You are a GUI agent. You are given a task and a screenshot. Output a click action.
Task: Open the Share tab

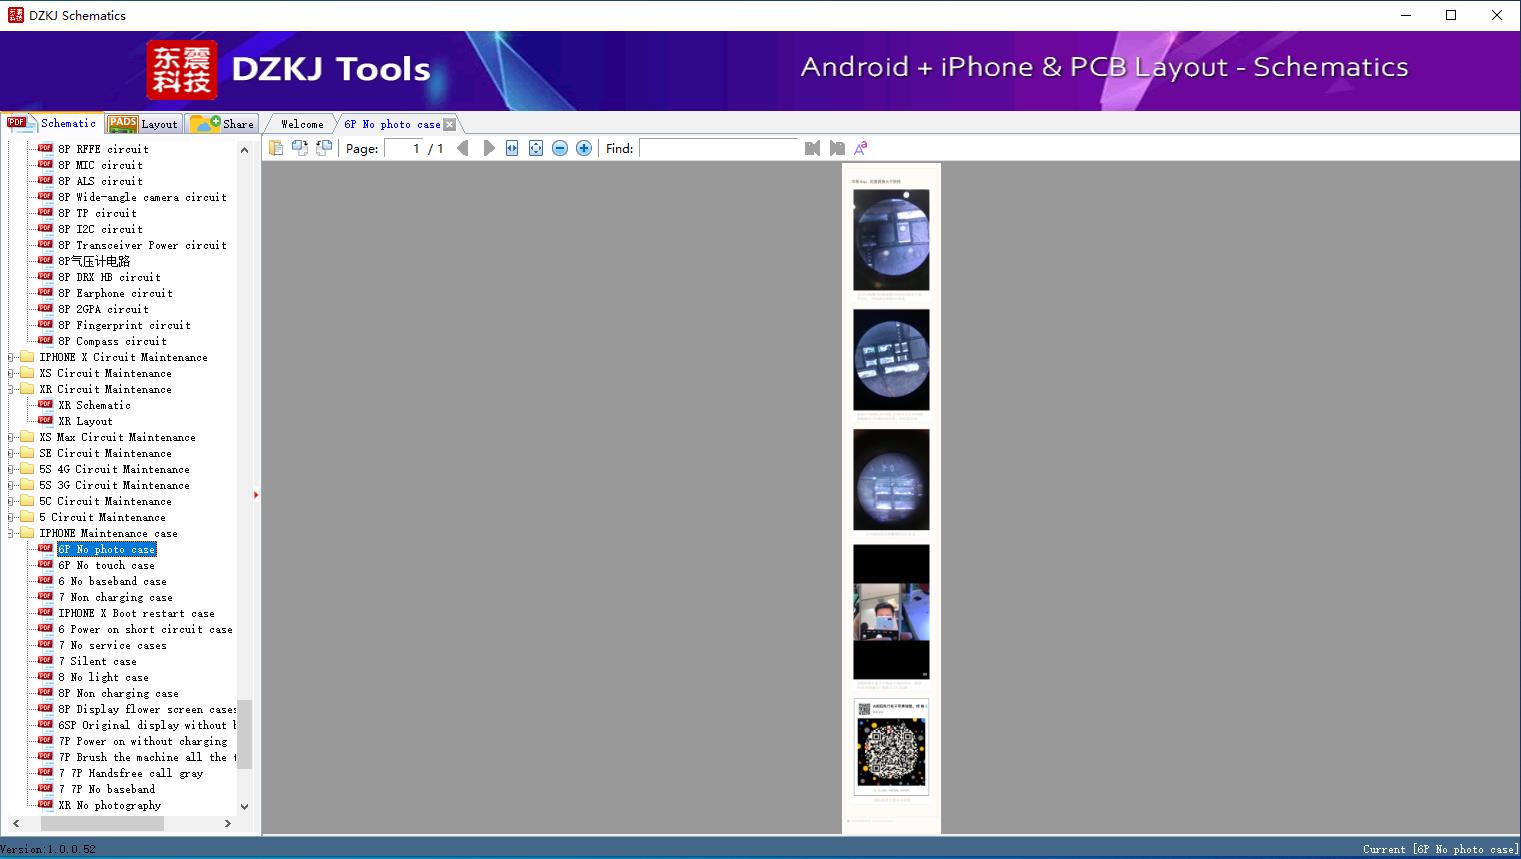pos(222,124)
